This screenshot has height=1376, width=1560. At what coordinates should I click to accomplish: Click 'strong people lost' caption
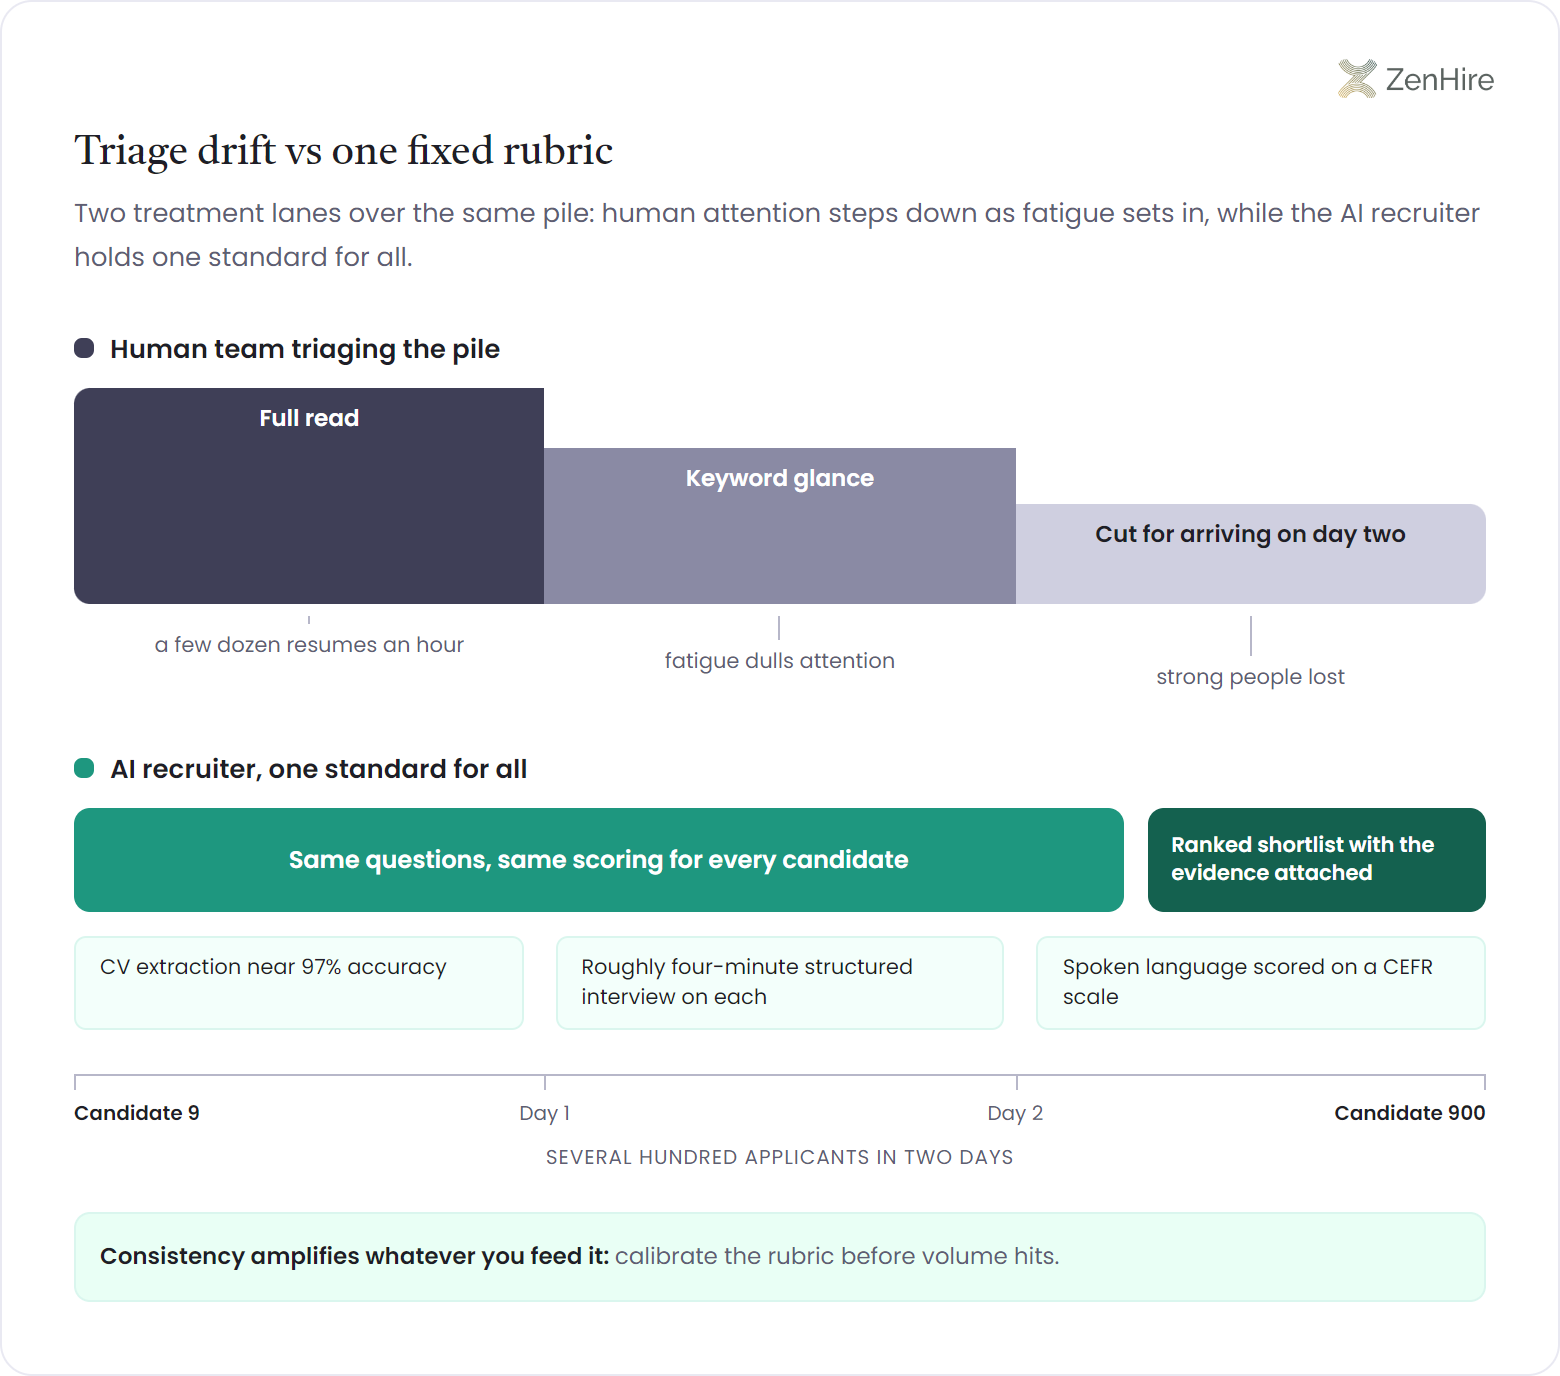click(1251, 677)
